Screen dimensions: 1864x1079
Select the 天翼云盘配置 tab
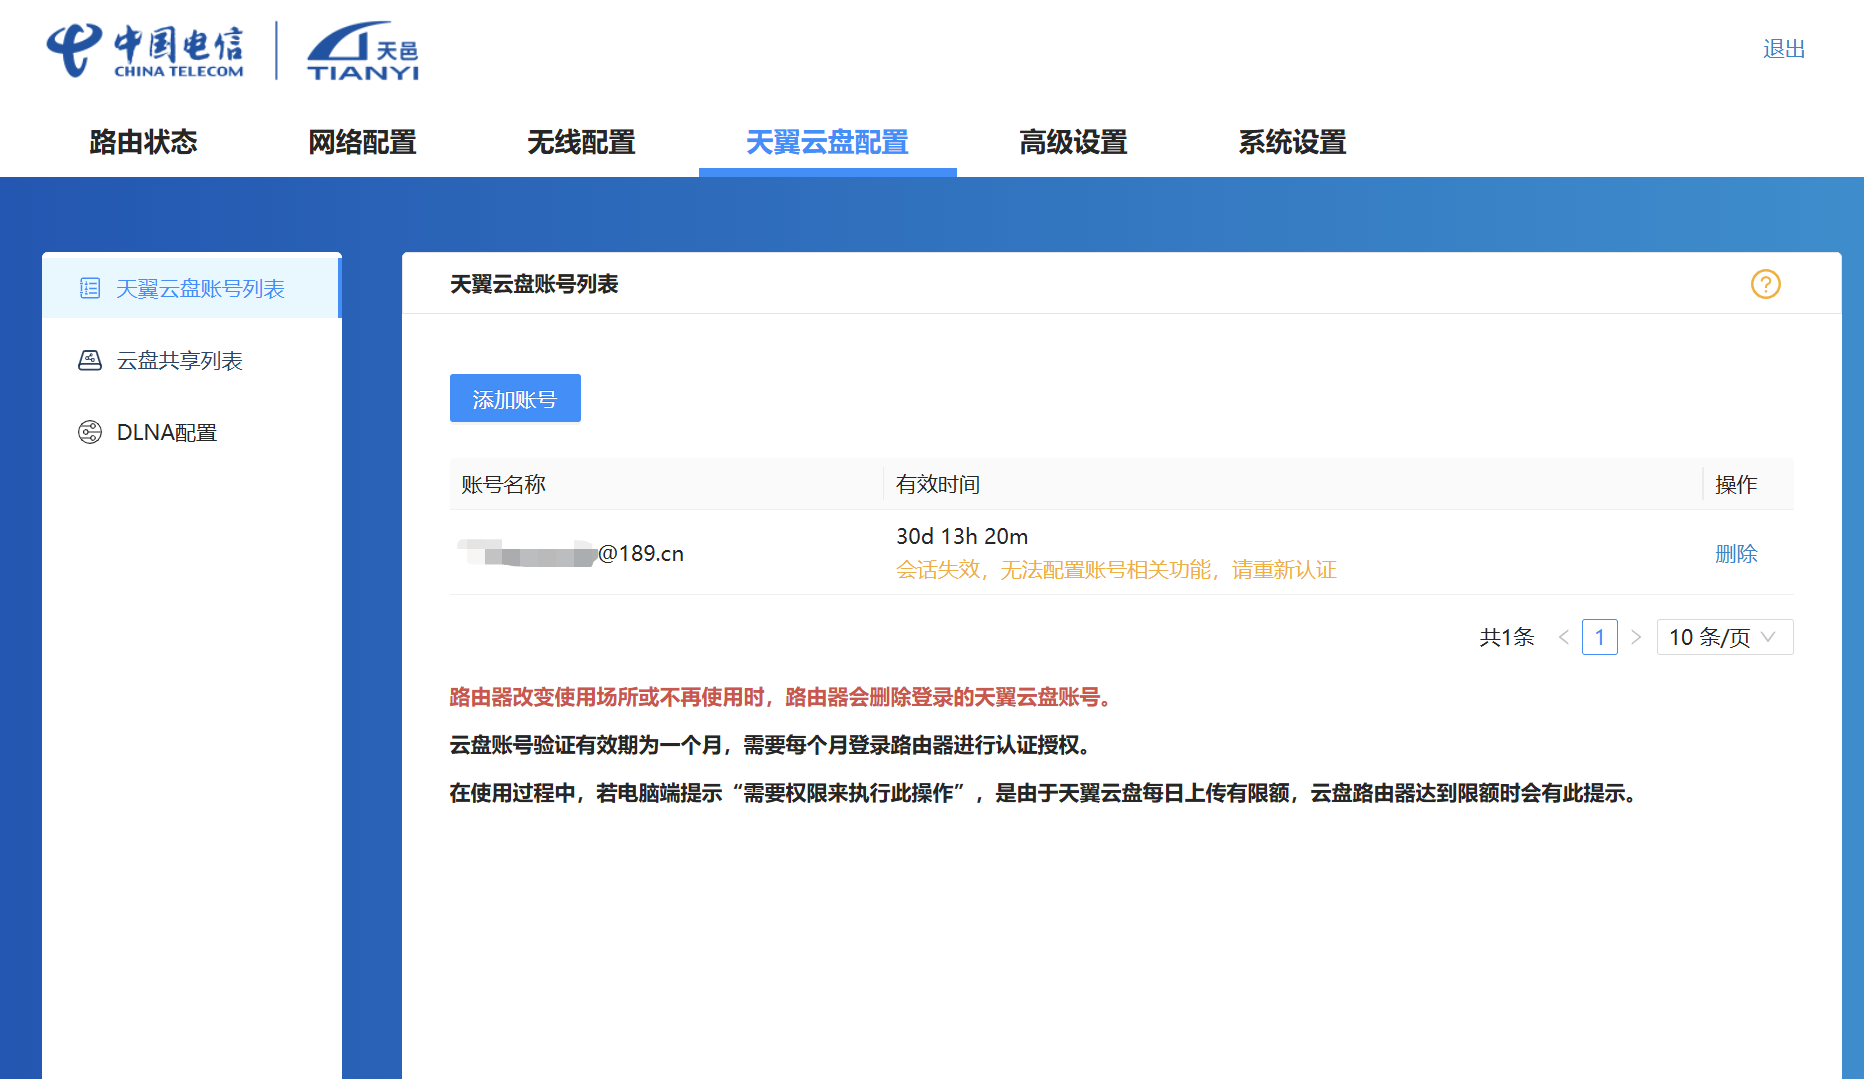pyautogui.click(x=827, y=142)
